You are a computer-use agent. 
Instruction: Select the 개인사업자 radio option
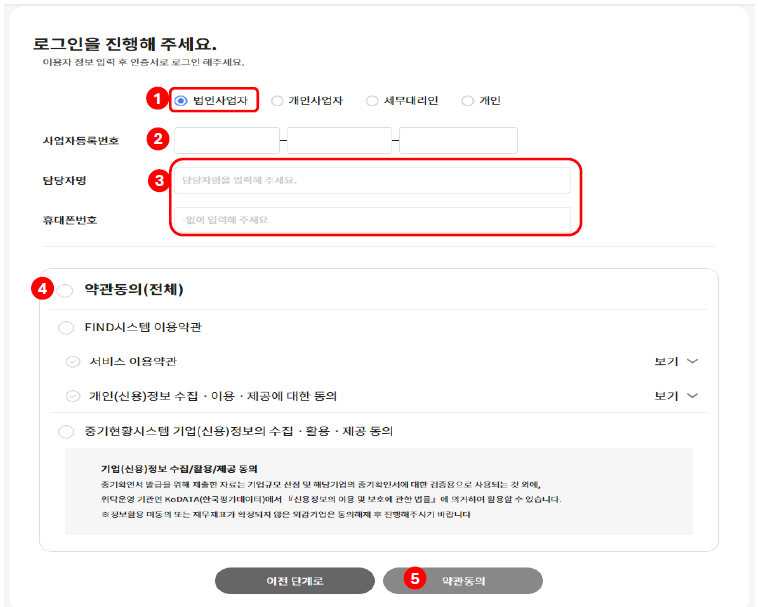tap(277, 101)
